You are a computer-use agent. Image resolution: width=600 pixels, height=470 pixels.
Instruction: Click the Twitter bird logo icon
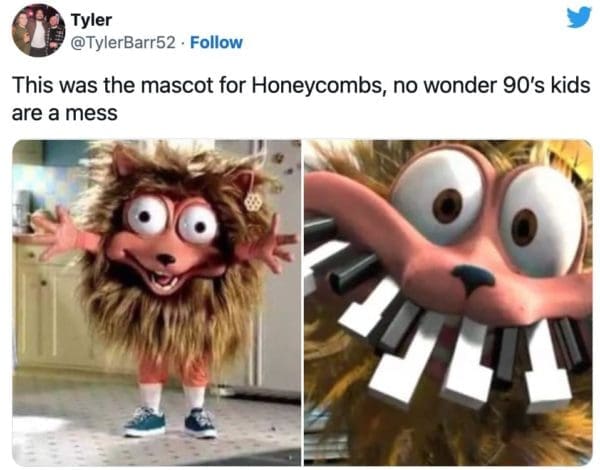tap(579, 17)
